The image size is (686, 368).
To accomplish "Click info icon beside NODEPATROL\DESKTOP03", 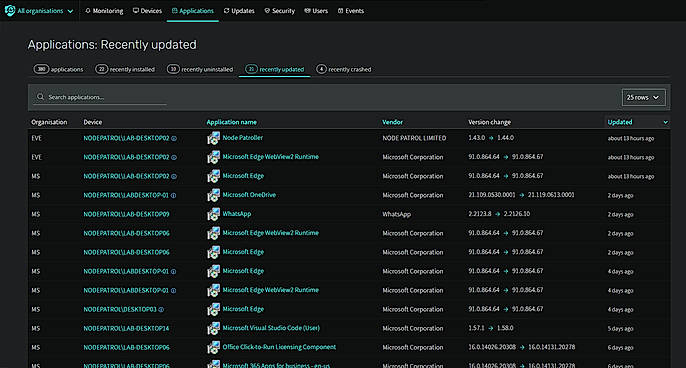I will pyautogui.click(x=161, y=309).
